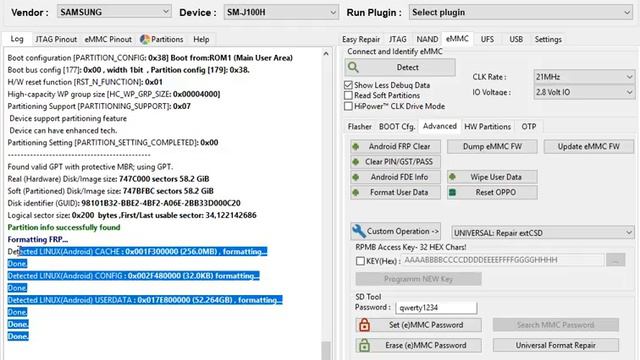This screenshot has width=640, height=360.
Task: Click the Clear PIN/GST/PASS button
Action: tap(396, 162)
